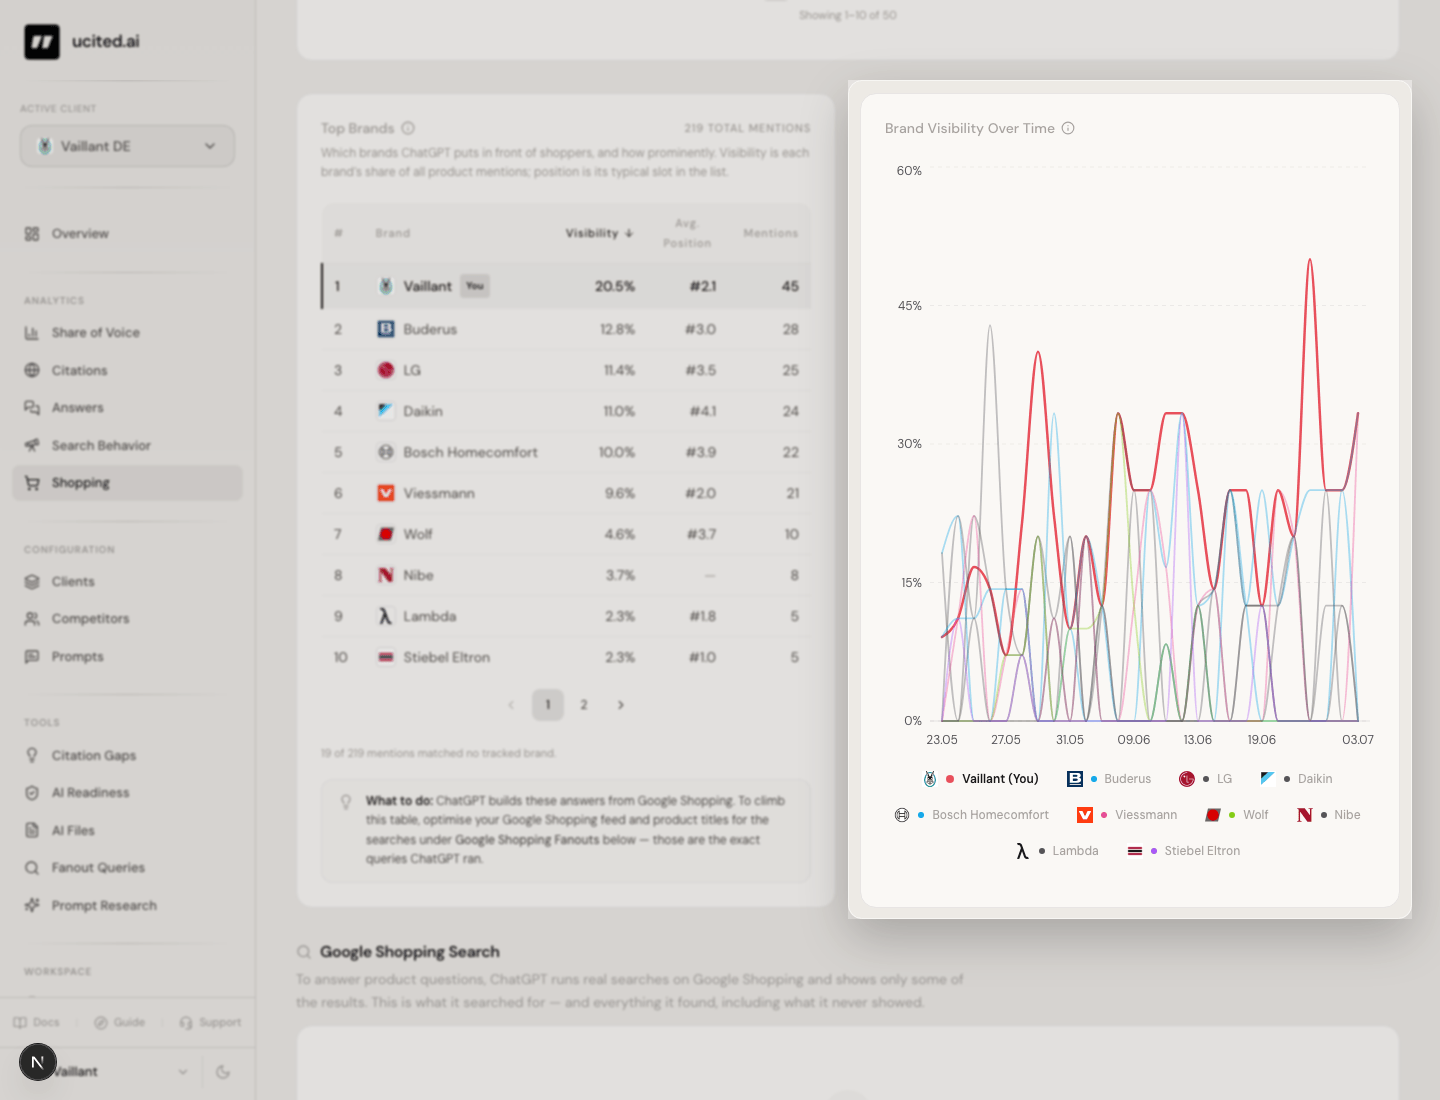Click the LG logo in the table
The width and height of the screenshot is (1440, 1100).
(386, 370)
